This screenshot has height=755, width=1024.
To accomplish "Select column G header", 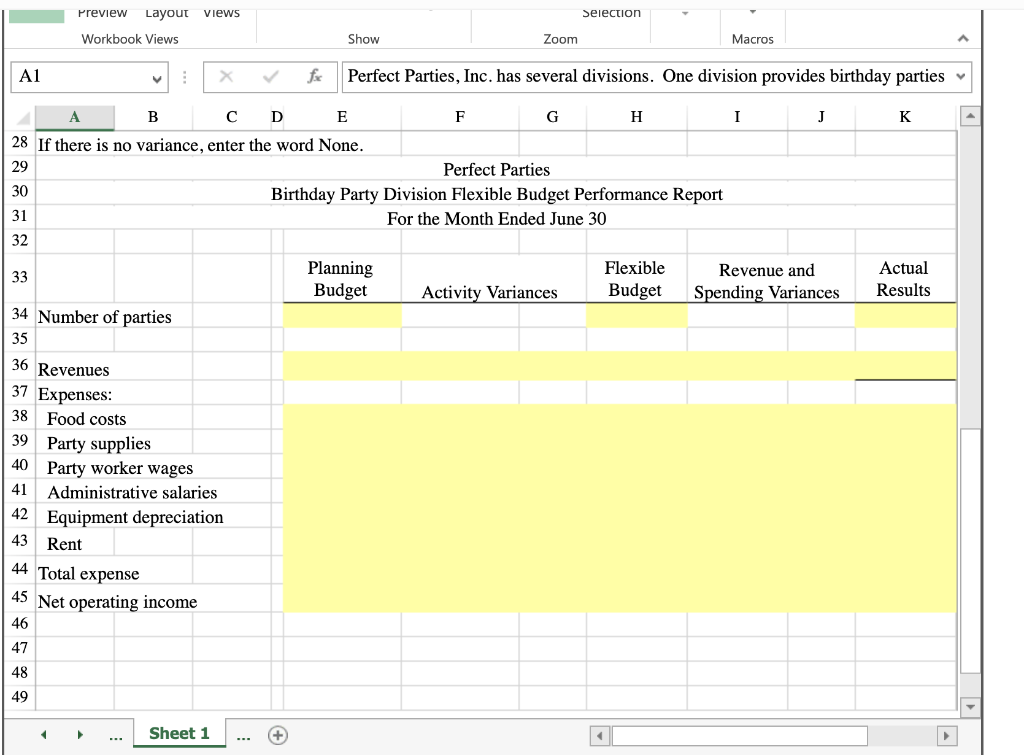I will click(x=552, y=117).
